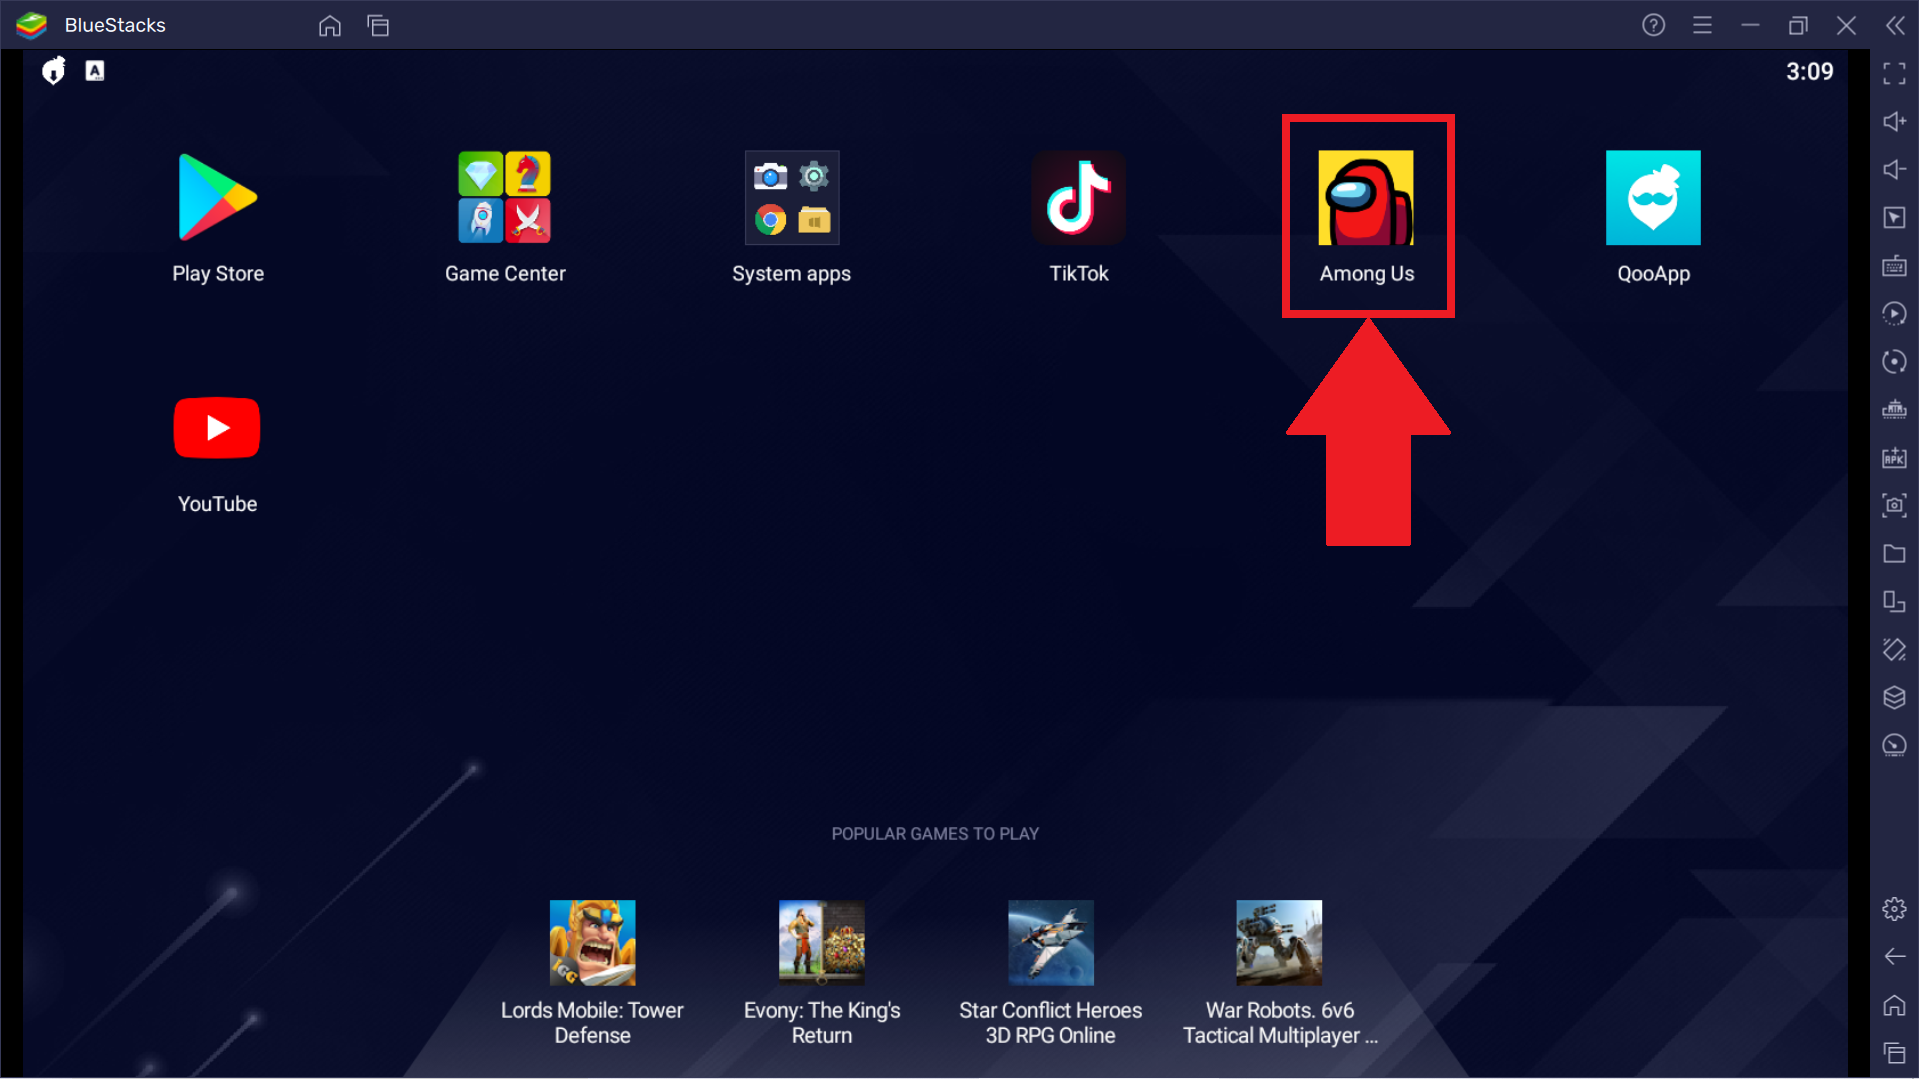Increase volume from sidebar
Image resolution: width=1919 pixels, height=1079 pixels.
coord(1894,121)
